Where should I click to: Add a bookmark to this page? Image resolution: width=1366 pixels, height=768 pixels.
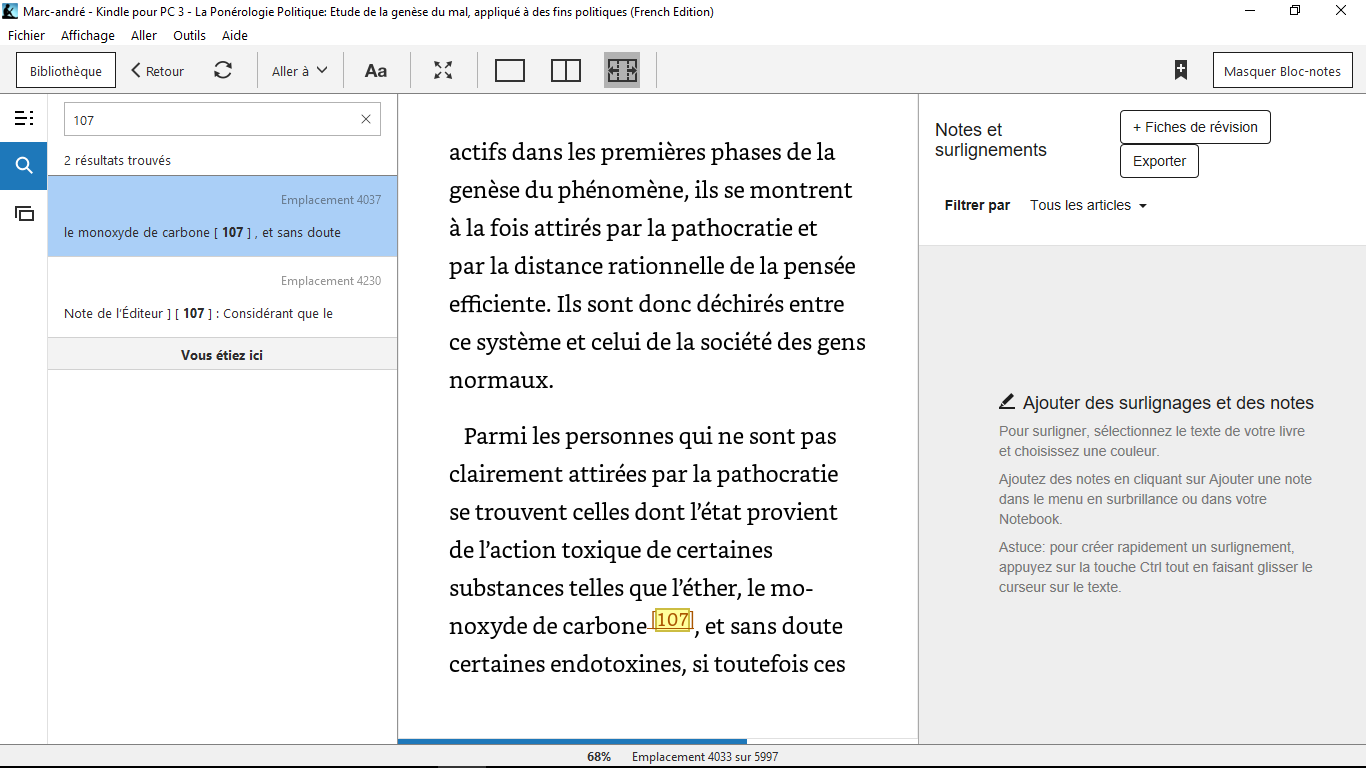coord(1181,71)
